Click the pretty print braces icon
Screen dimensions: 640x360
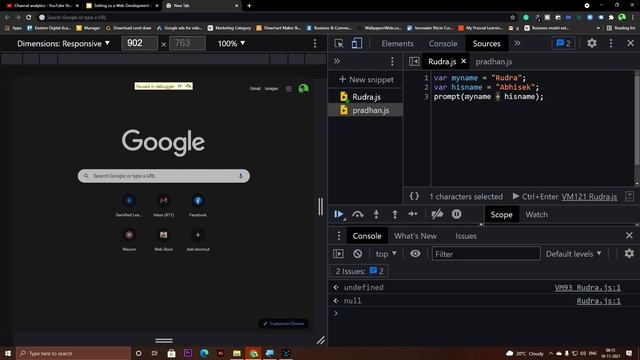414,196
